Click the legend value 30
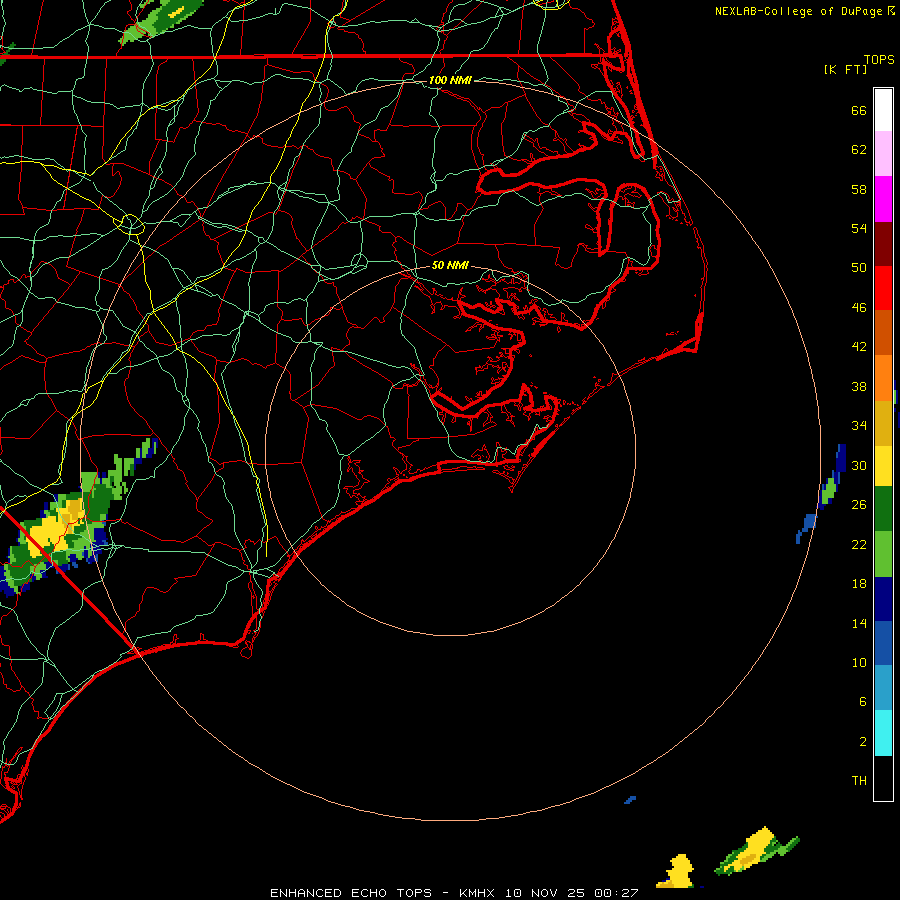Viewport: 900px width, 900px height. [x=859, y=465]
